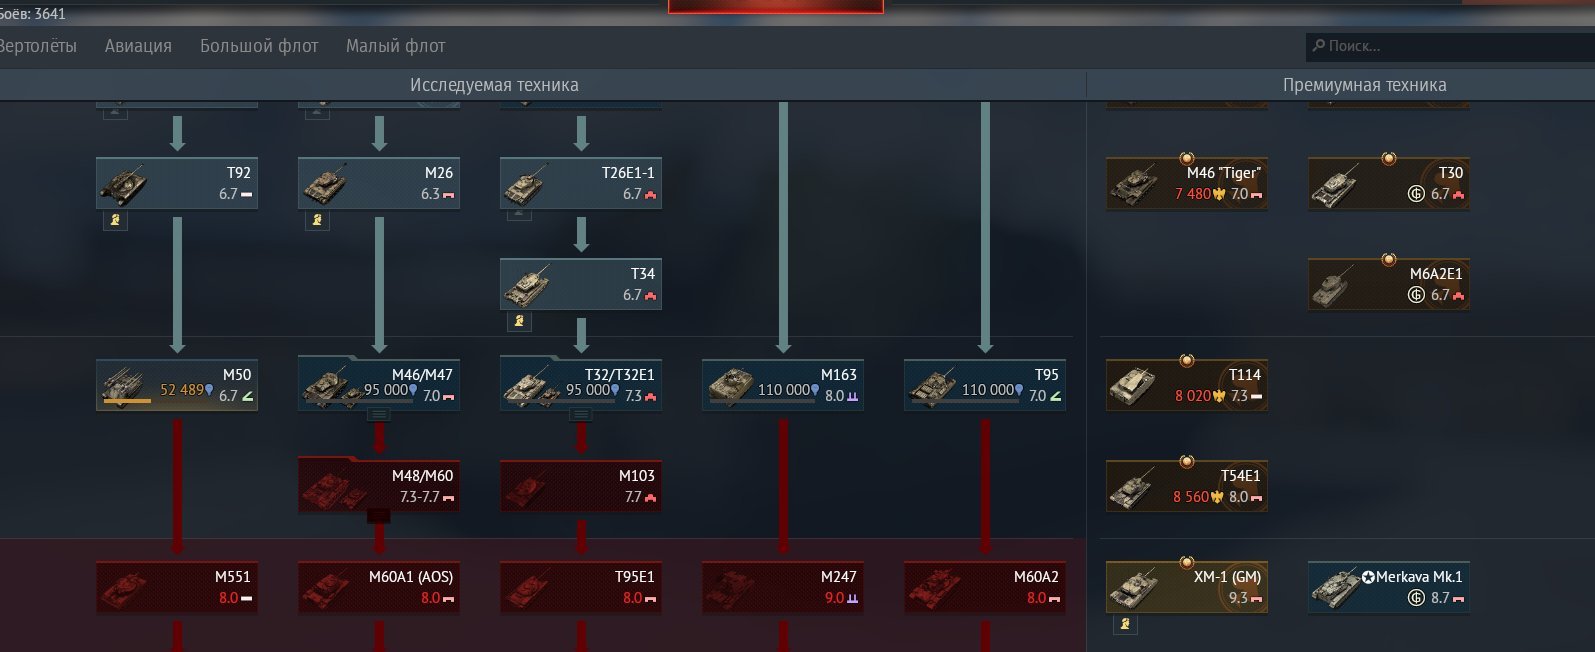Click the crew badge under XM-1 (GM)
1595x652 pixels.
point(1125,624)
